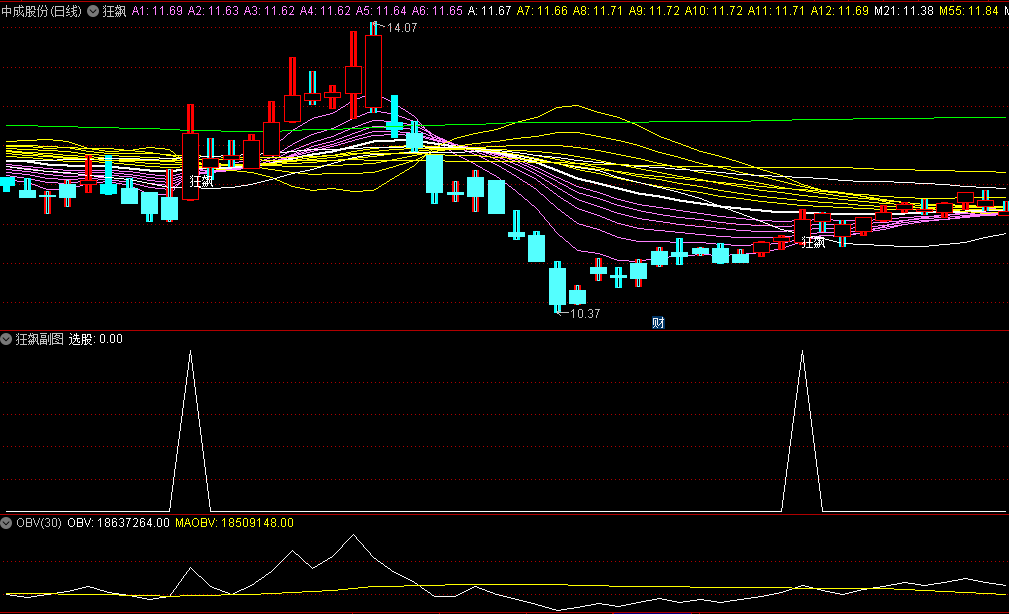Click the 14.07 high price label
The height and width of the screenshot is (614, 1009).
point(402,28)
